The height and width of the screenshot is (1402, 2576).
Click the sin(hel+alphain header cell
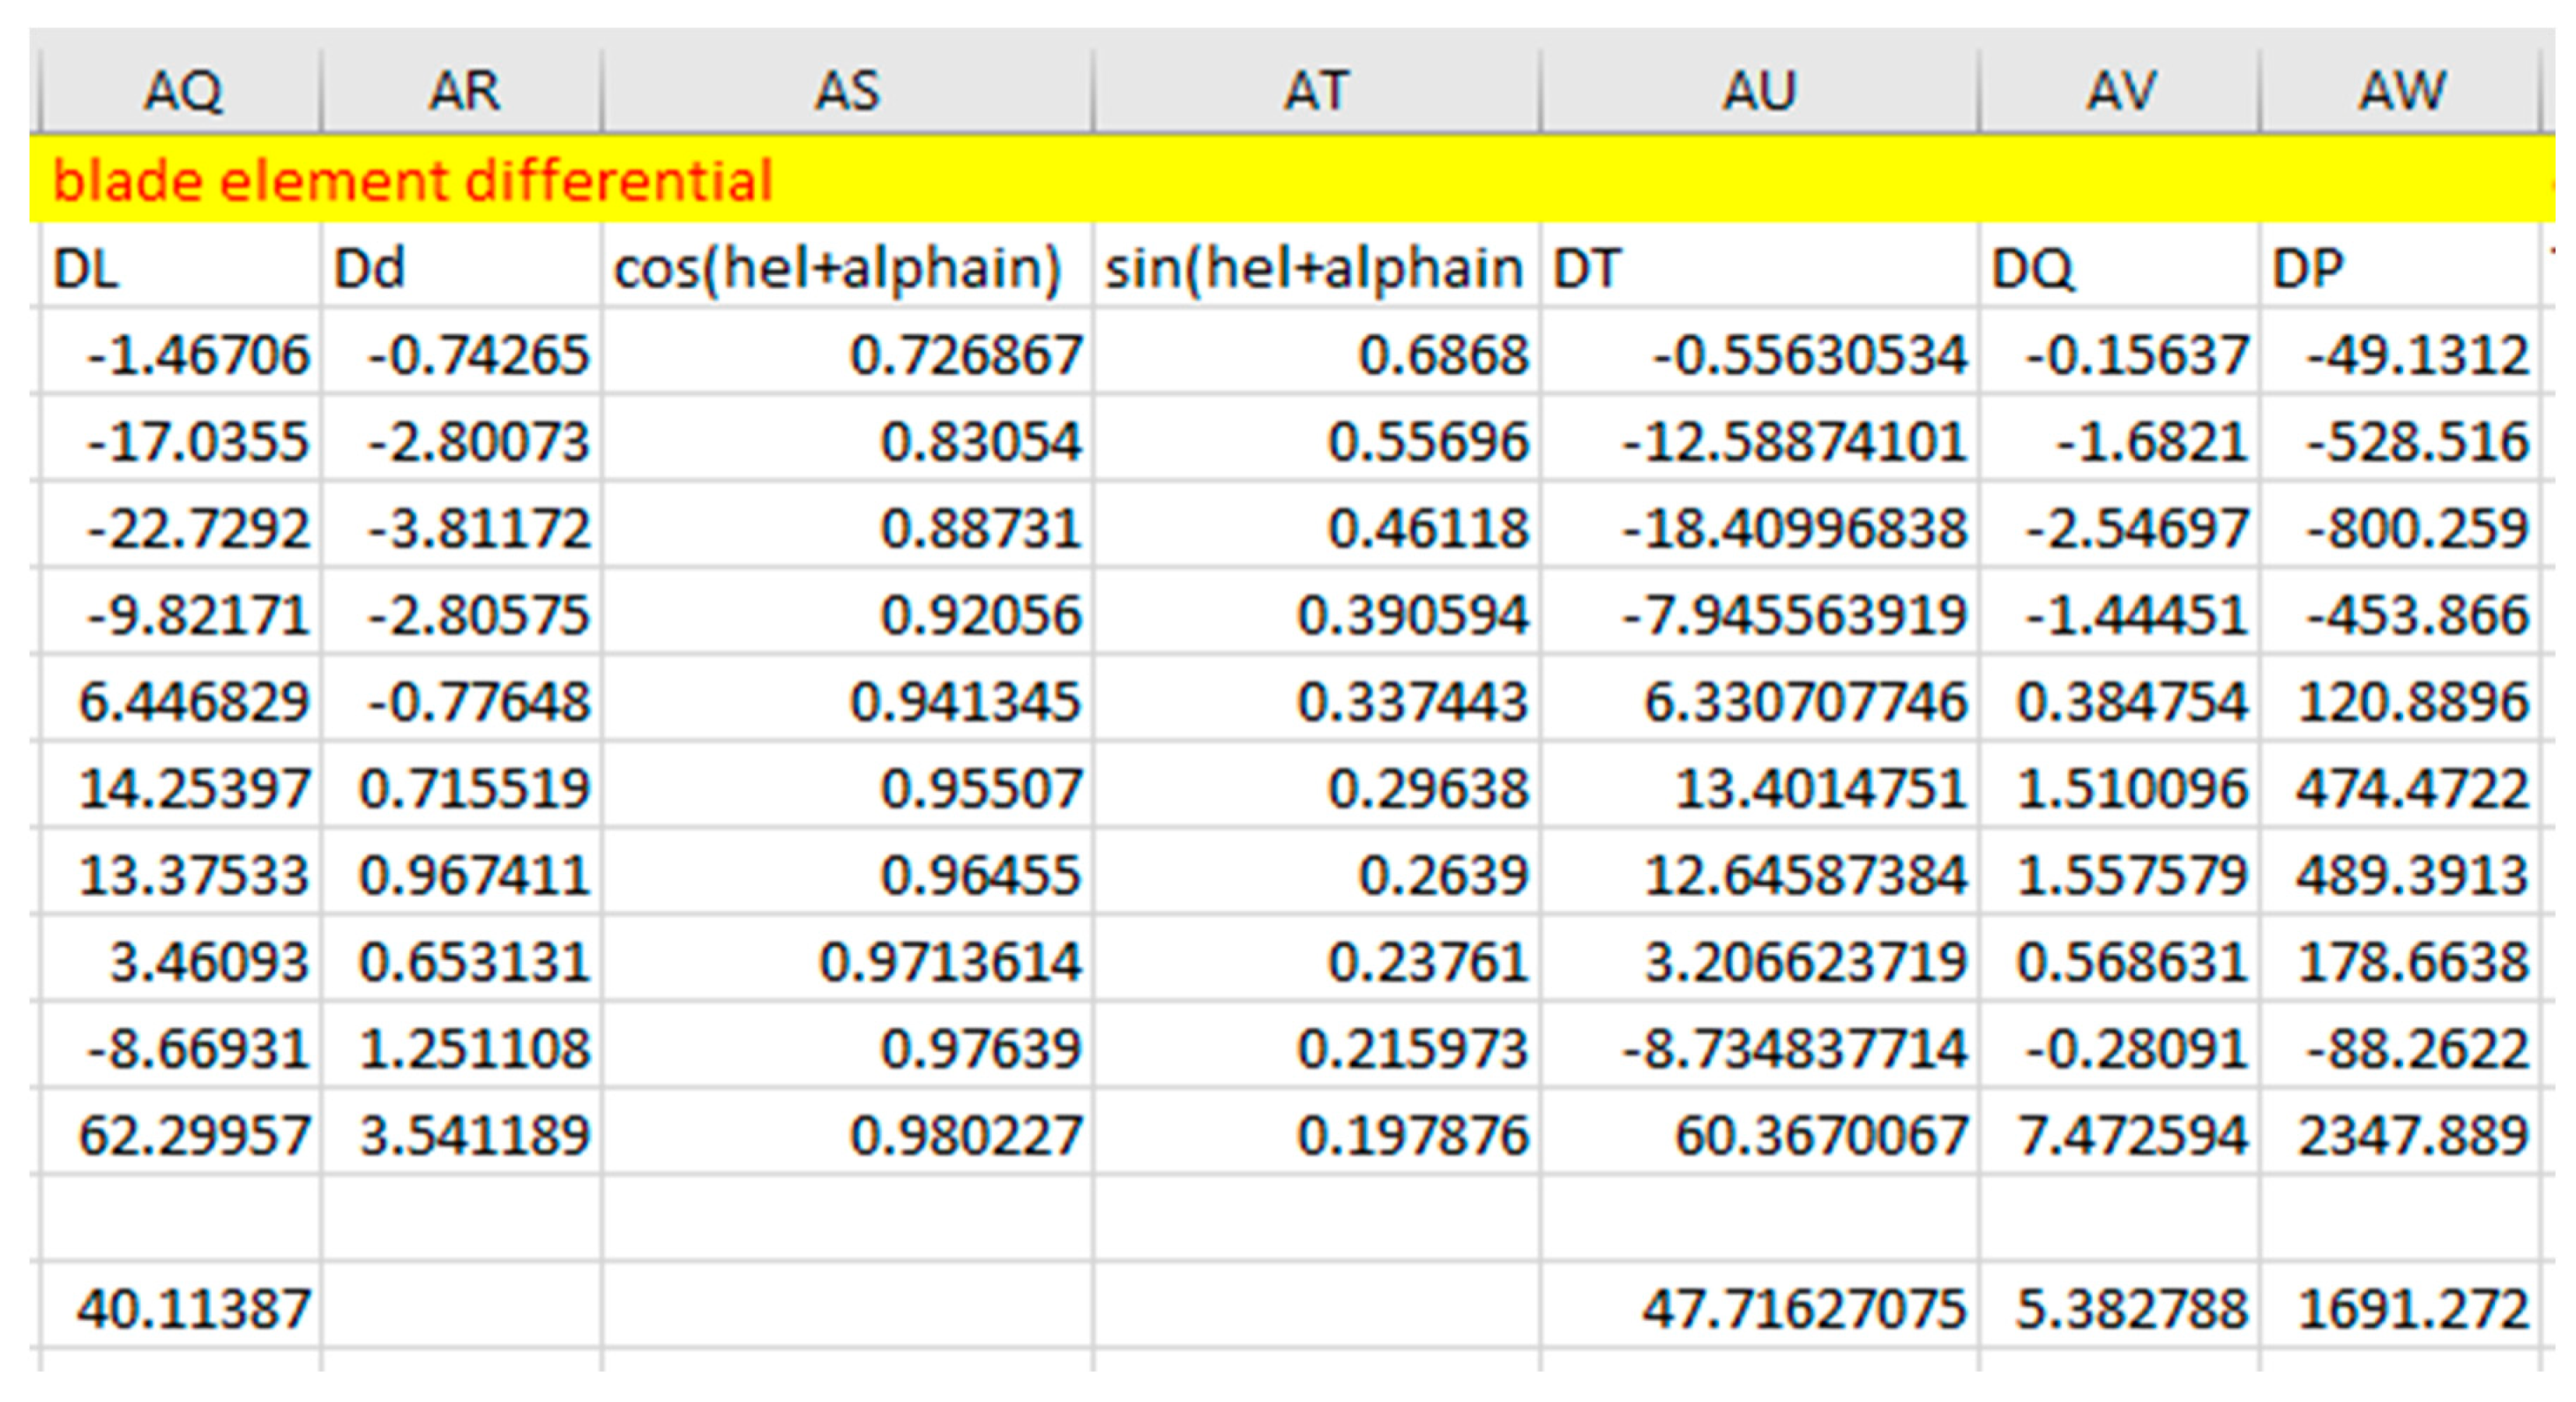pos(1316,268)
